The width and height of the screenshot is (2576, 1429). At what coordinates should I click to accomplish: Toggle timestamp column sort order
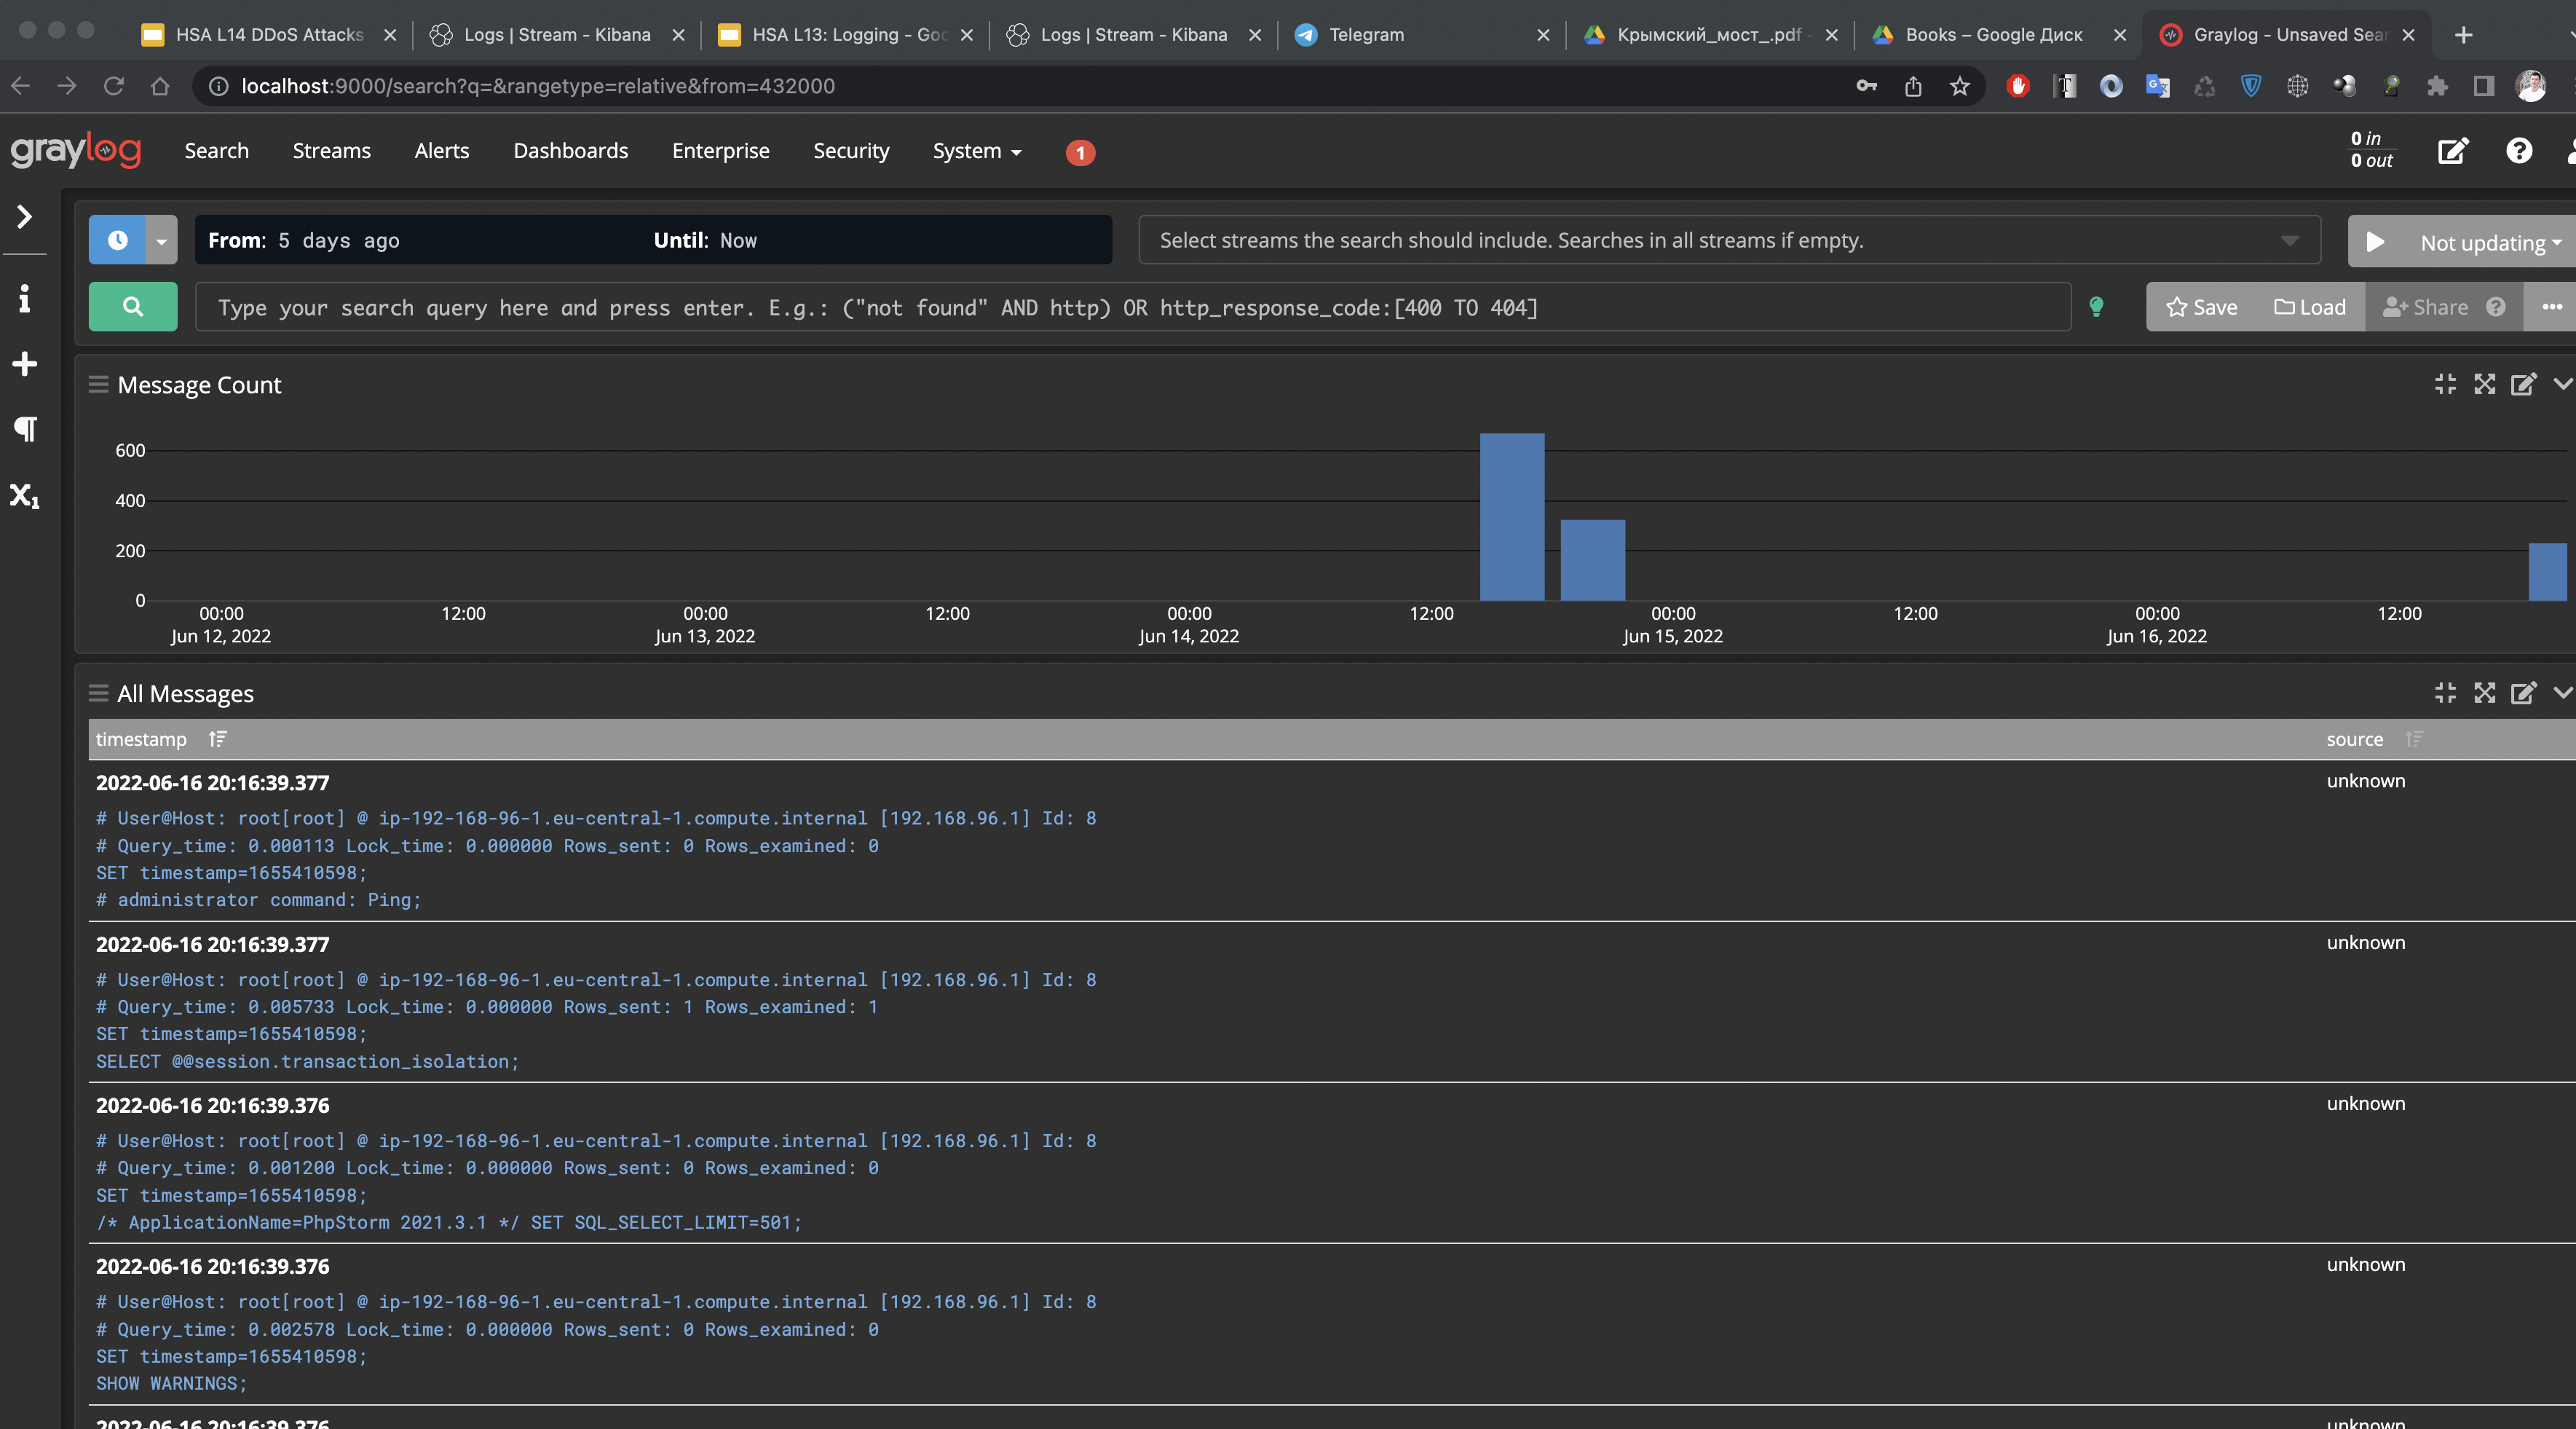tap(218, 739)
